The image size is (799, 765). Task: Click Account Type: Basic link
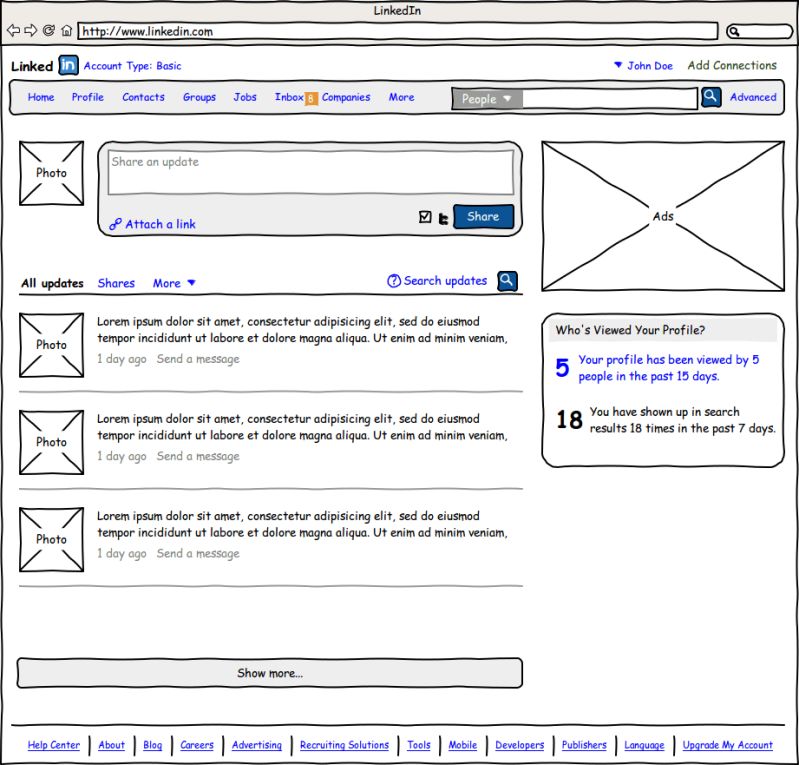click(x=132, y=66)
